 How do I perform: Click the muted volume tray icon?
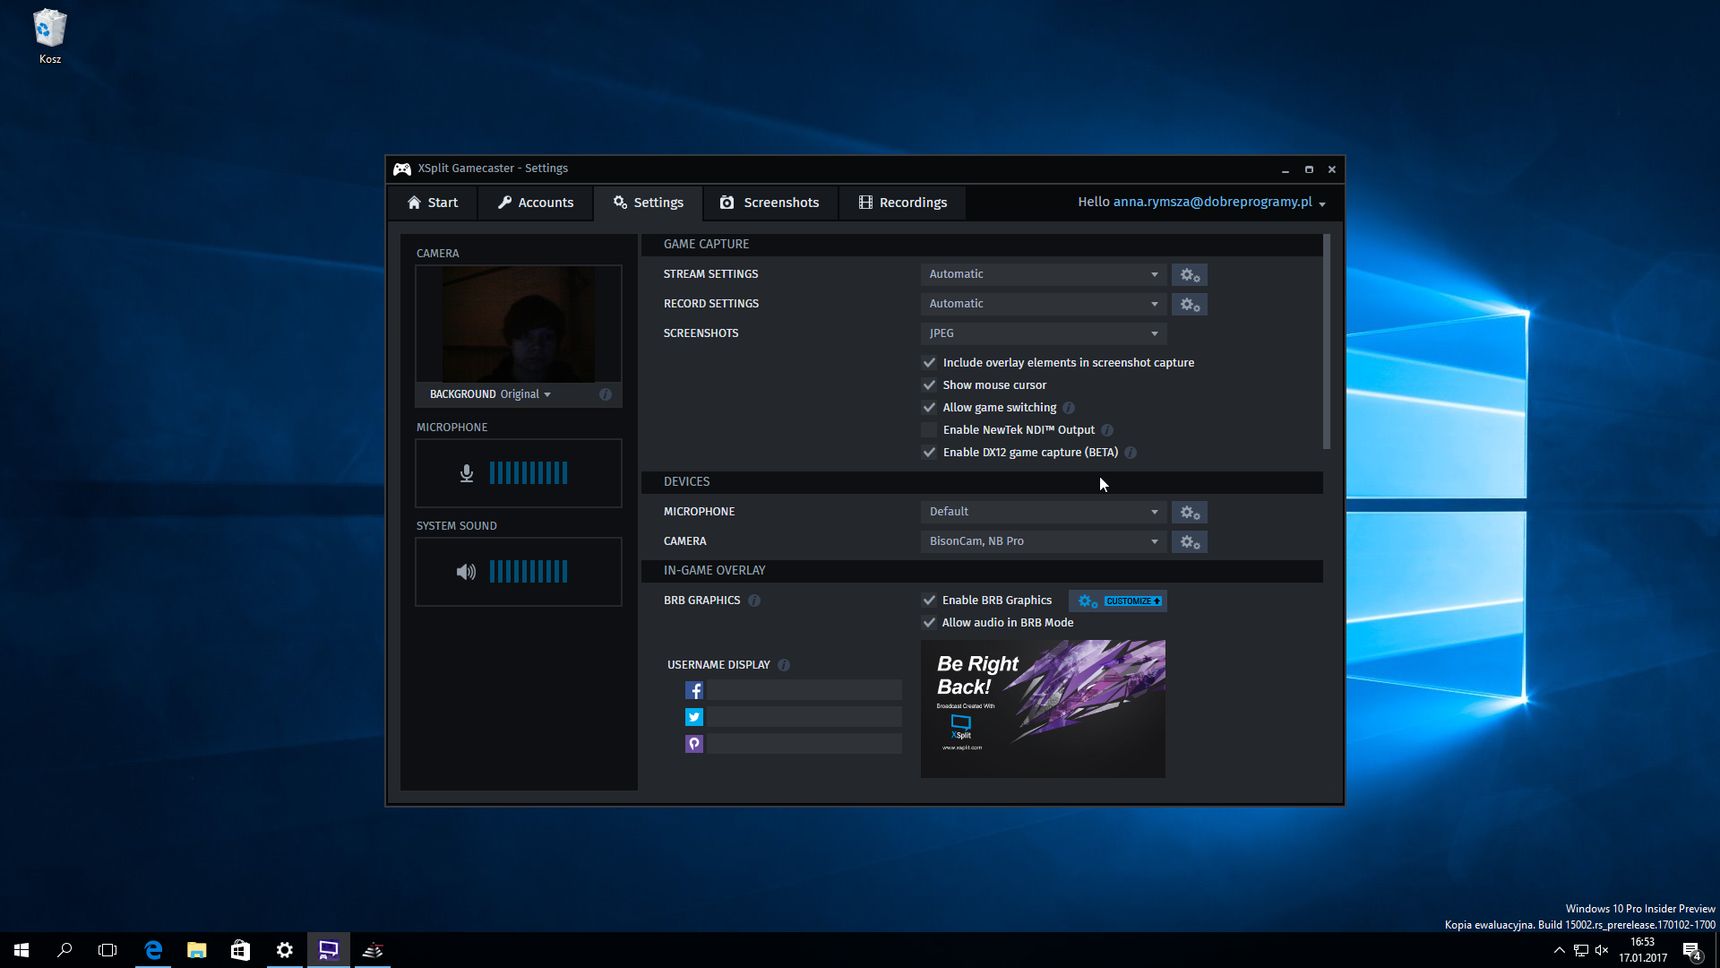click(x=1601, y=950)
